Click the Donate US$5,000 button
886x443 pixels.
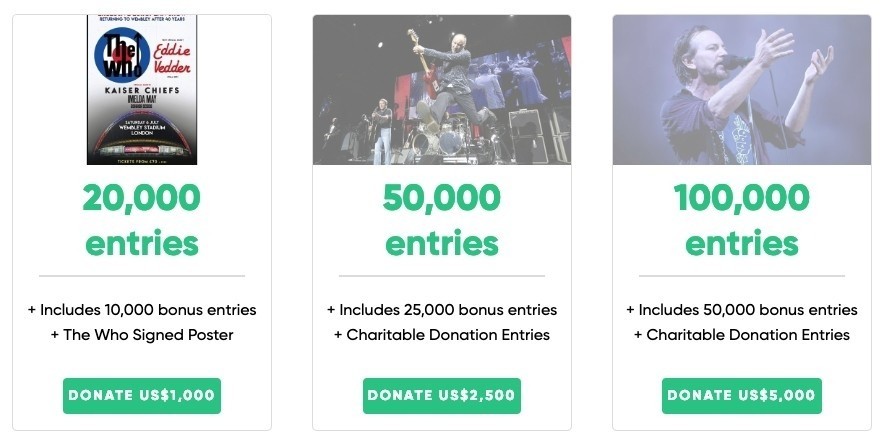[x=742, y=396]
